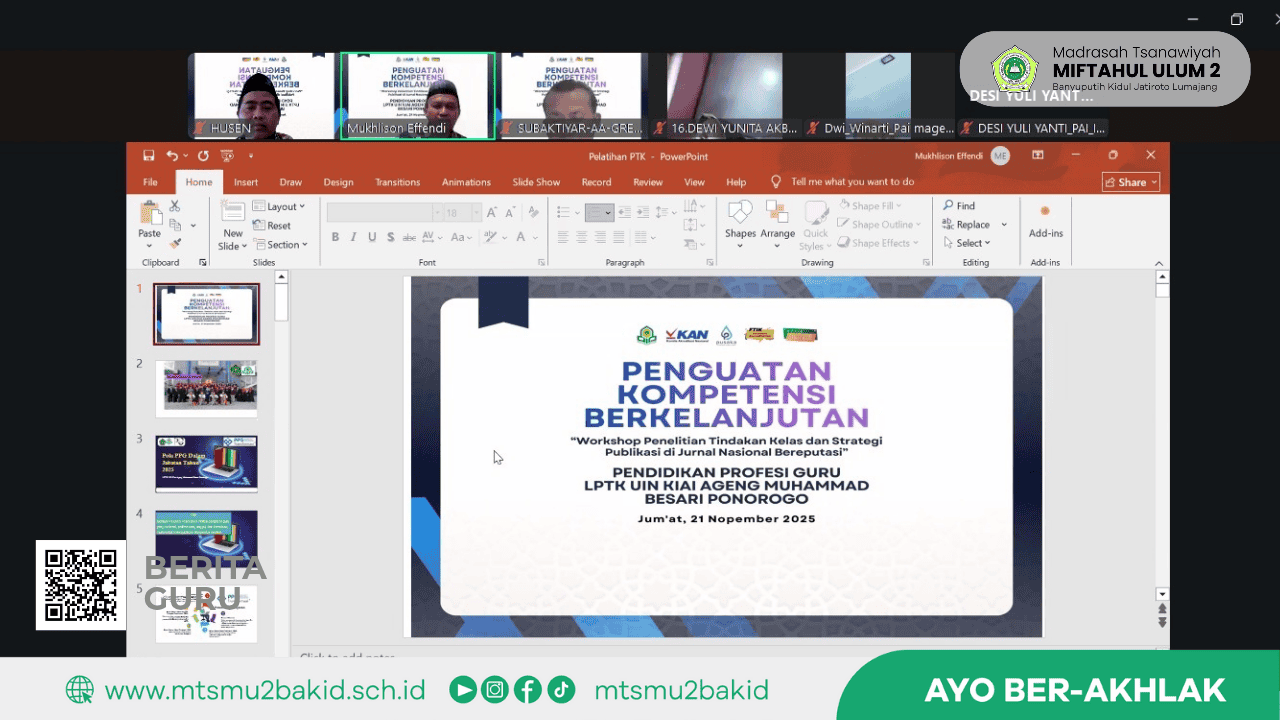
Task: Toggle Underline formatting
Action: (371, 237)
